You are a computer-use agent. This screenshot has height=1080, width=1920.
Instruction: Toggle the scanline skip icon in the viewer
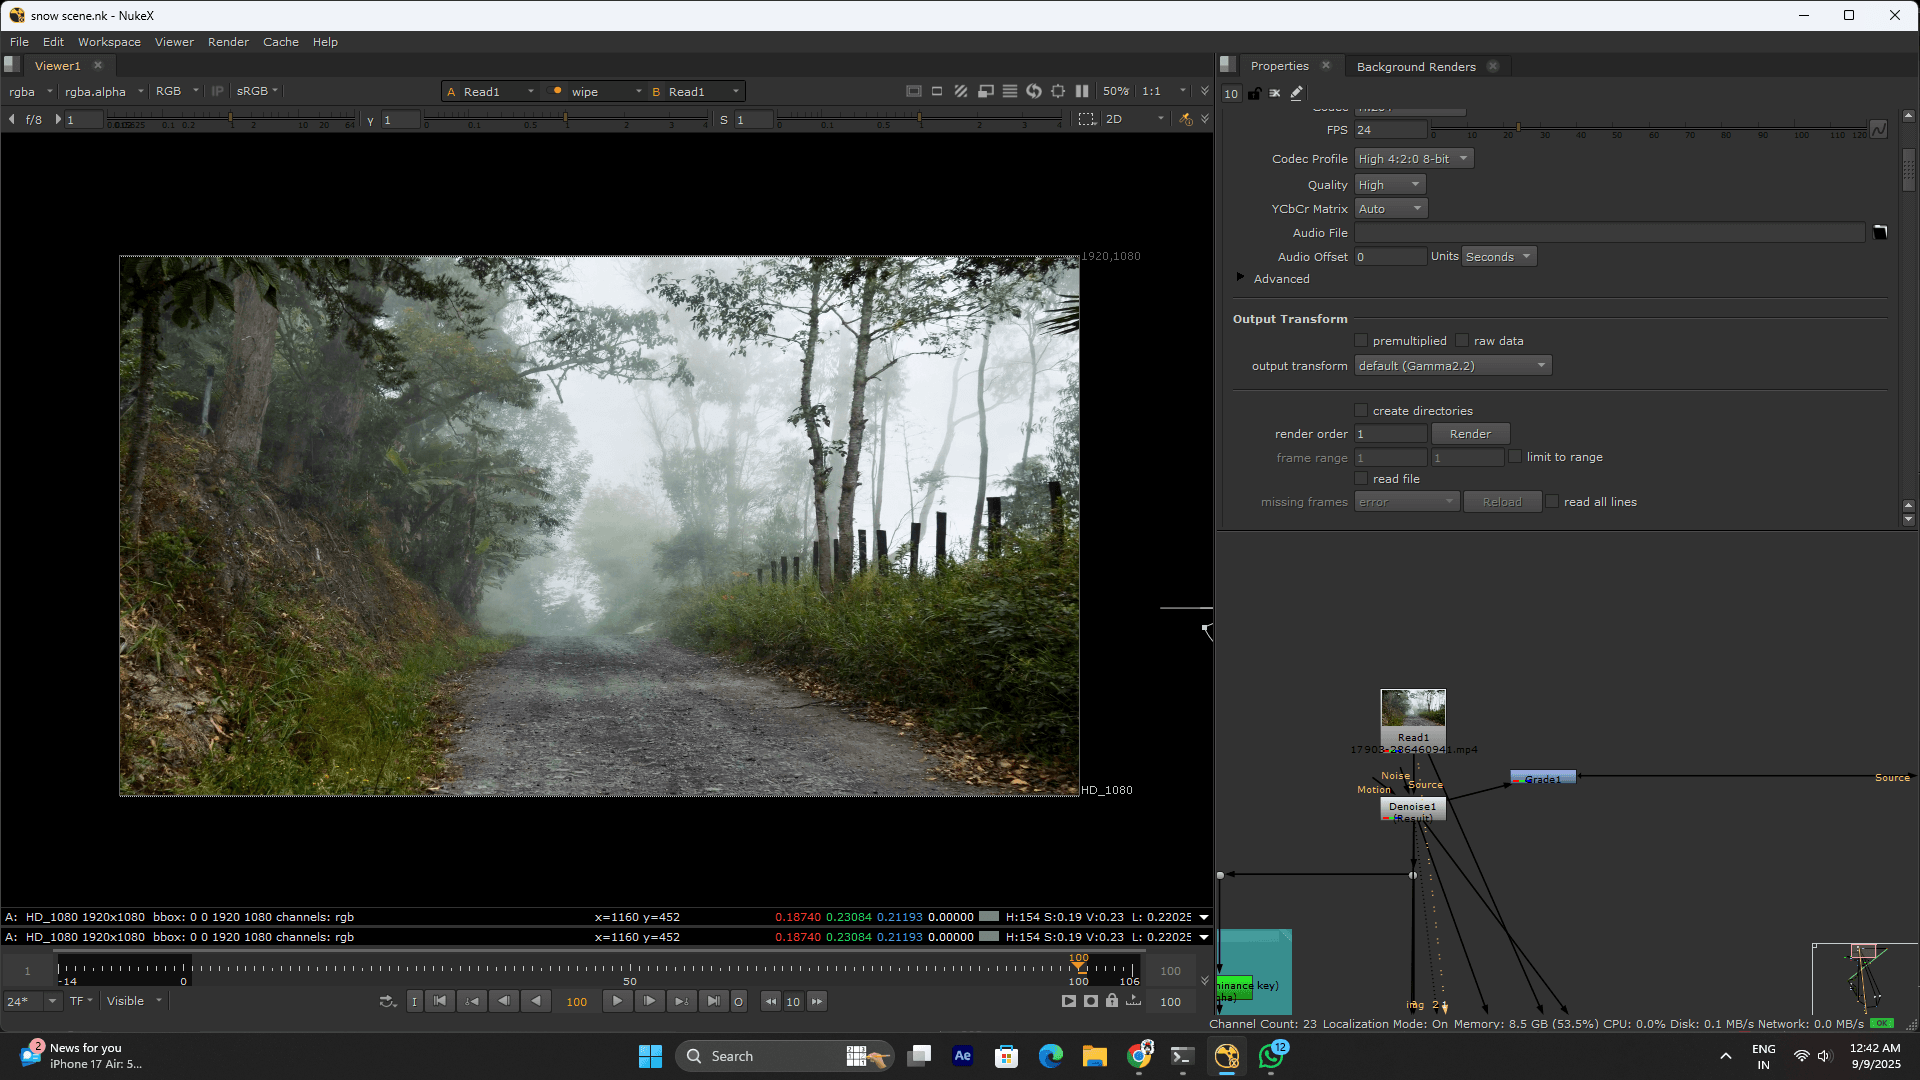click(1010, 91)
